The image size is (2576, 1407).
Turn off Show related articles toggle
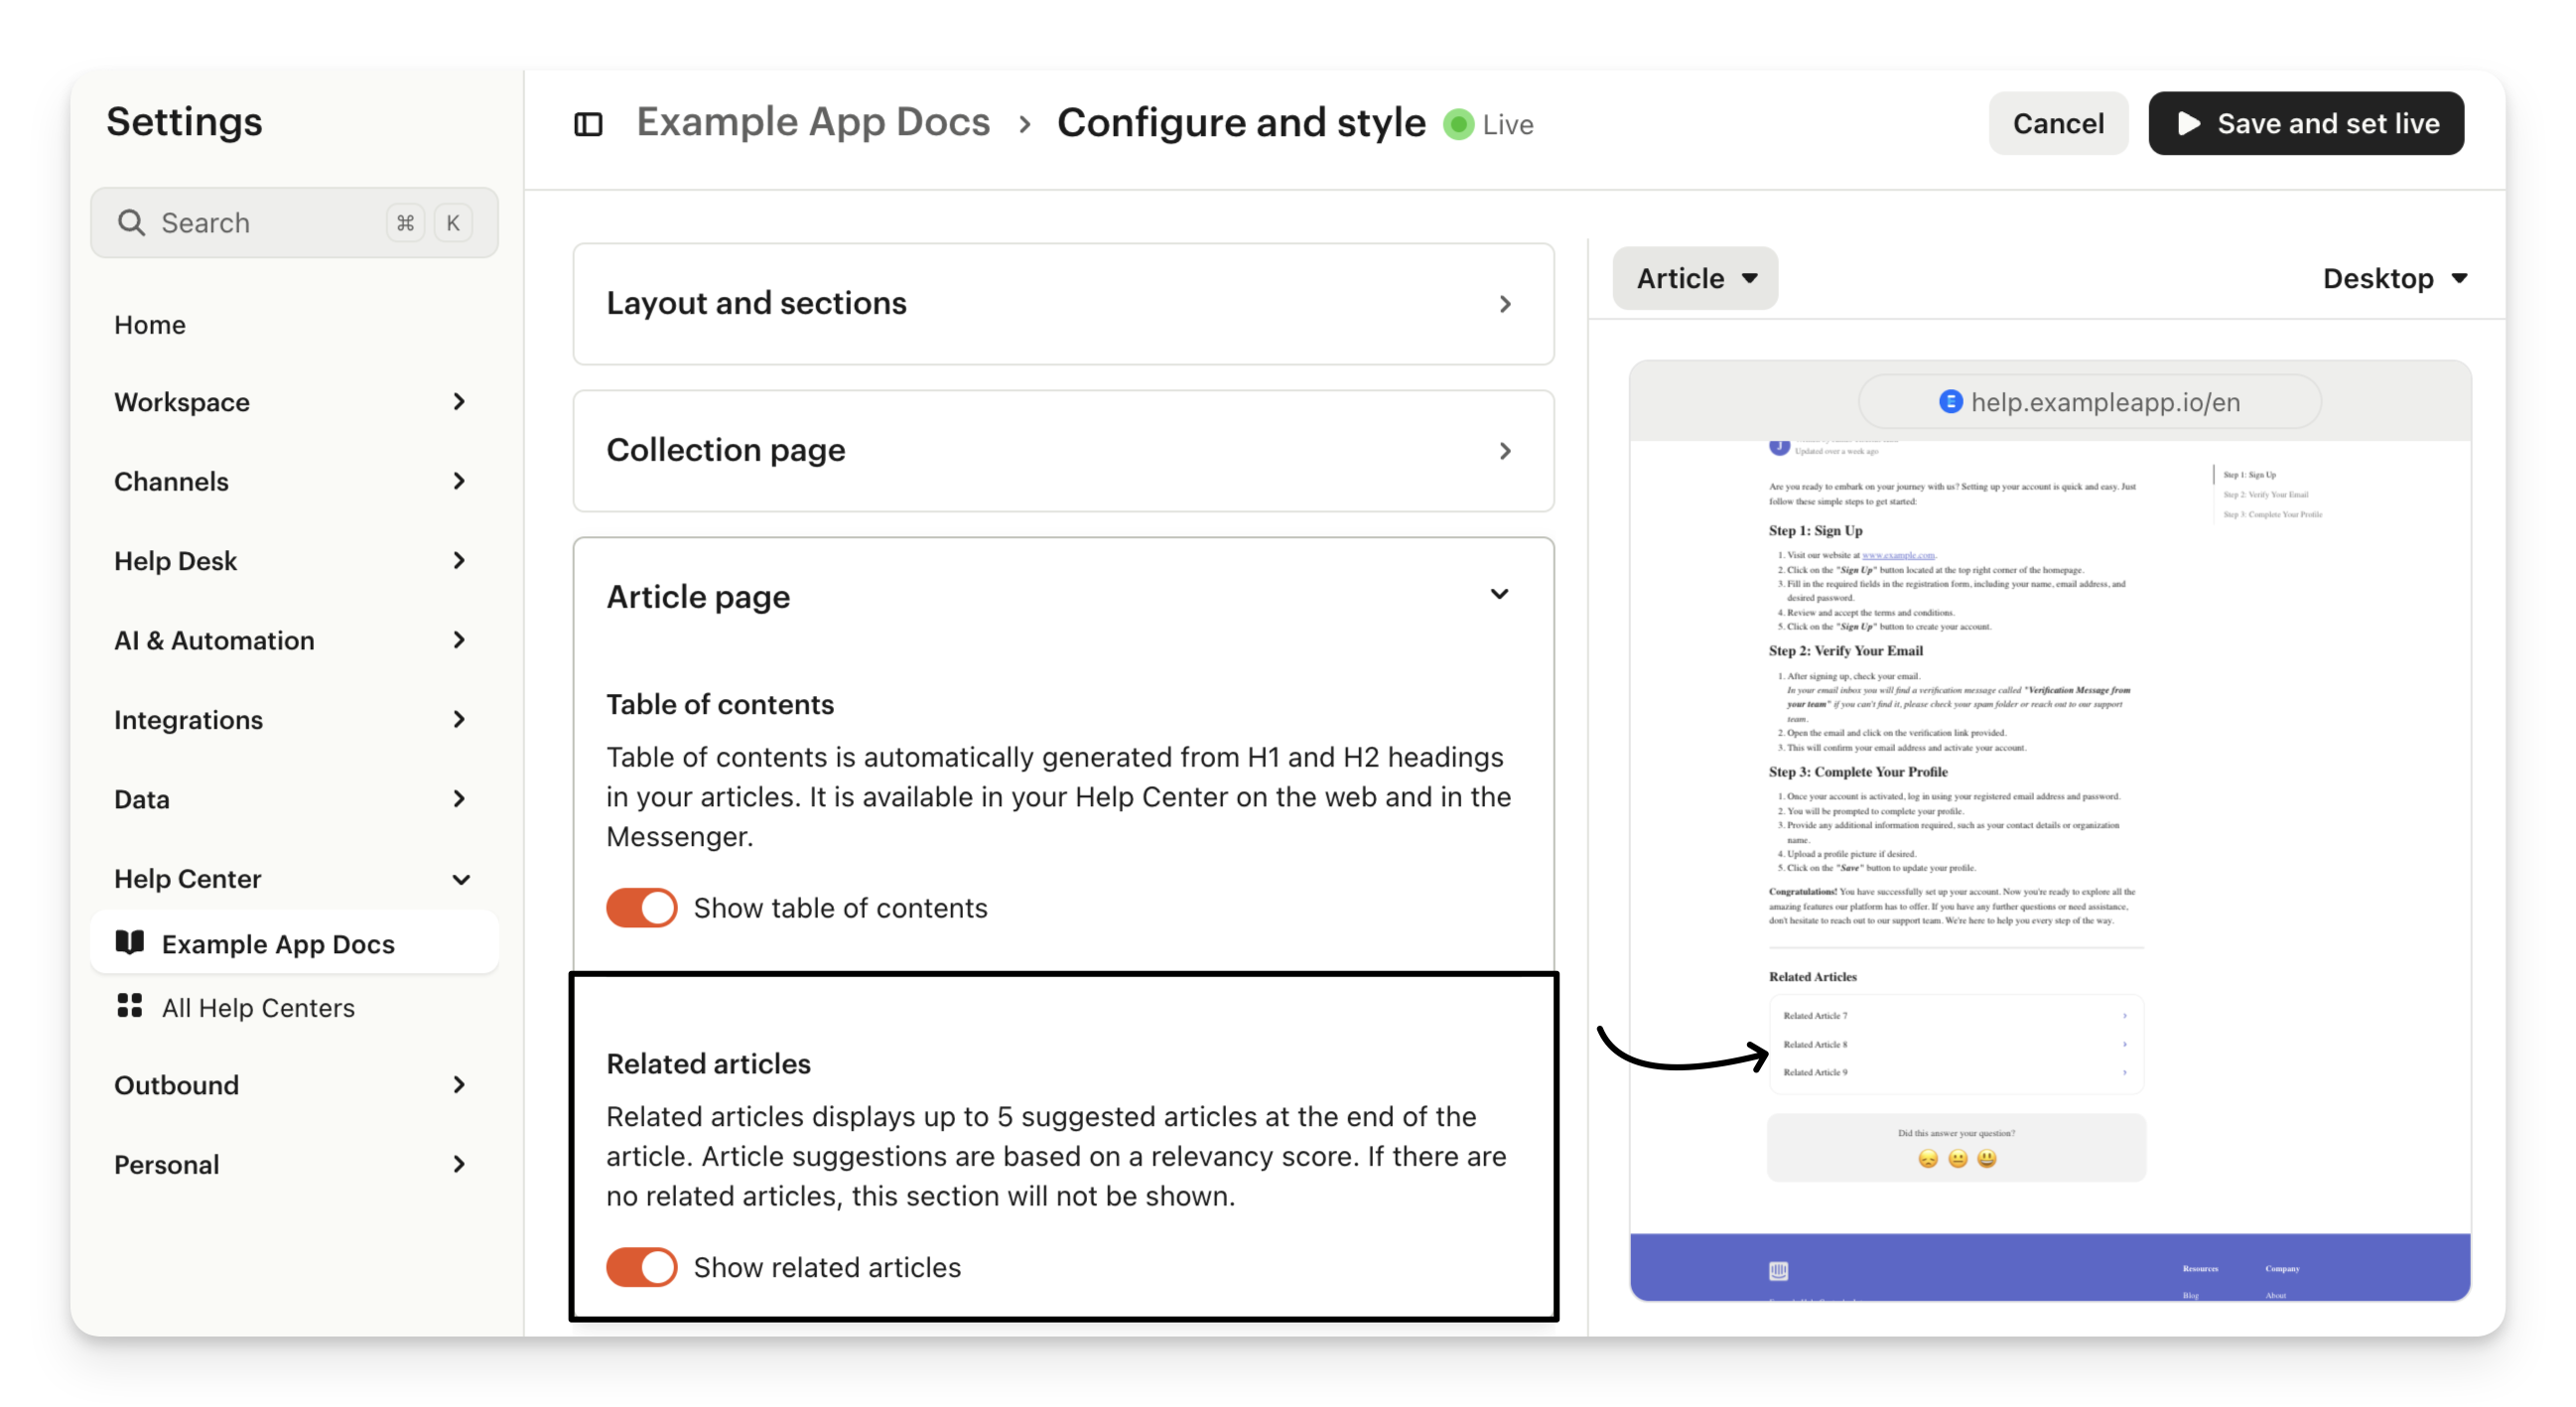pos(641,1266)
